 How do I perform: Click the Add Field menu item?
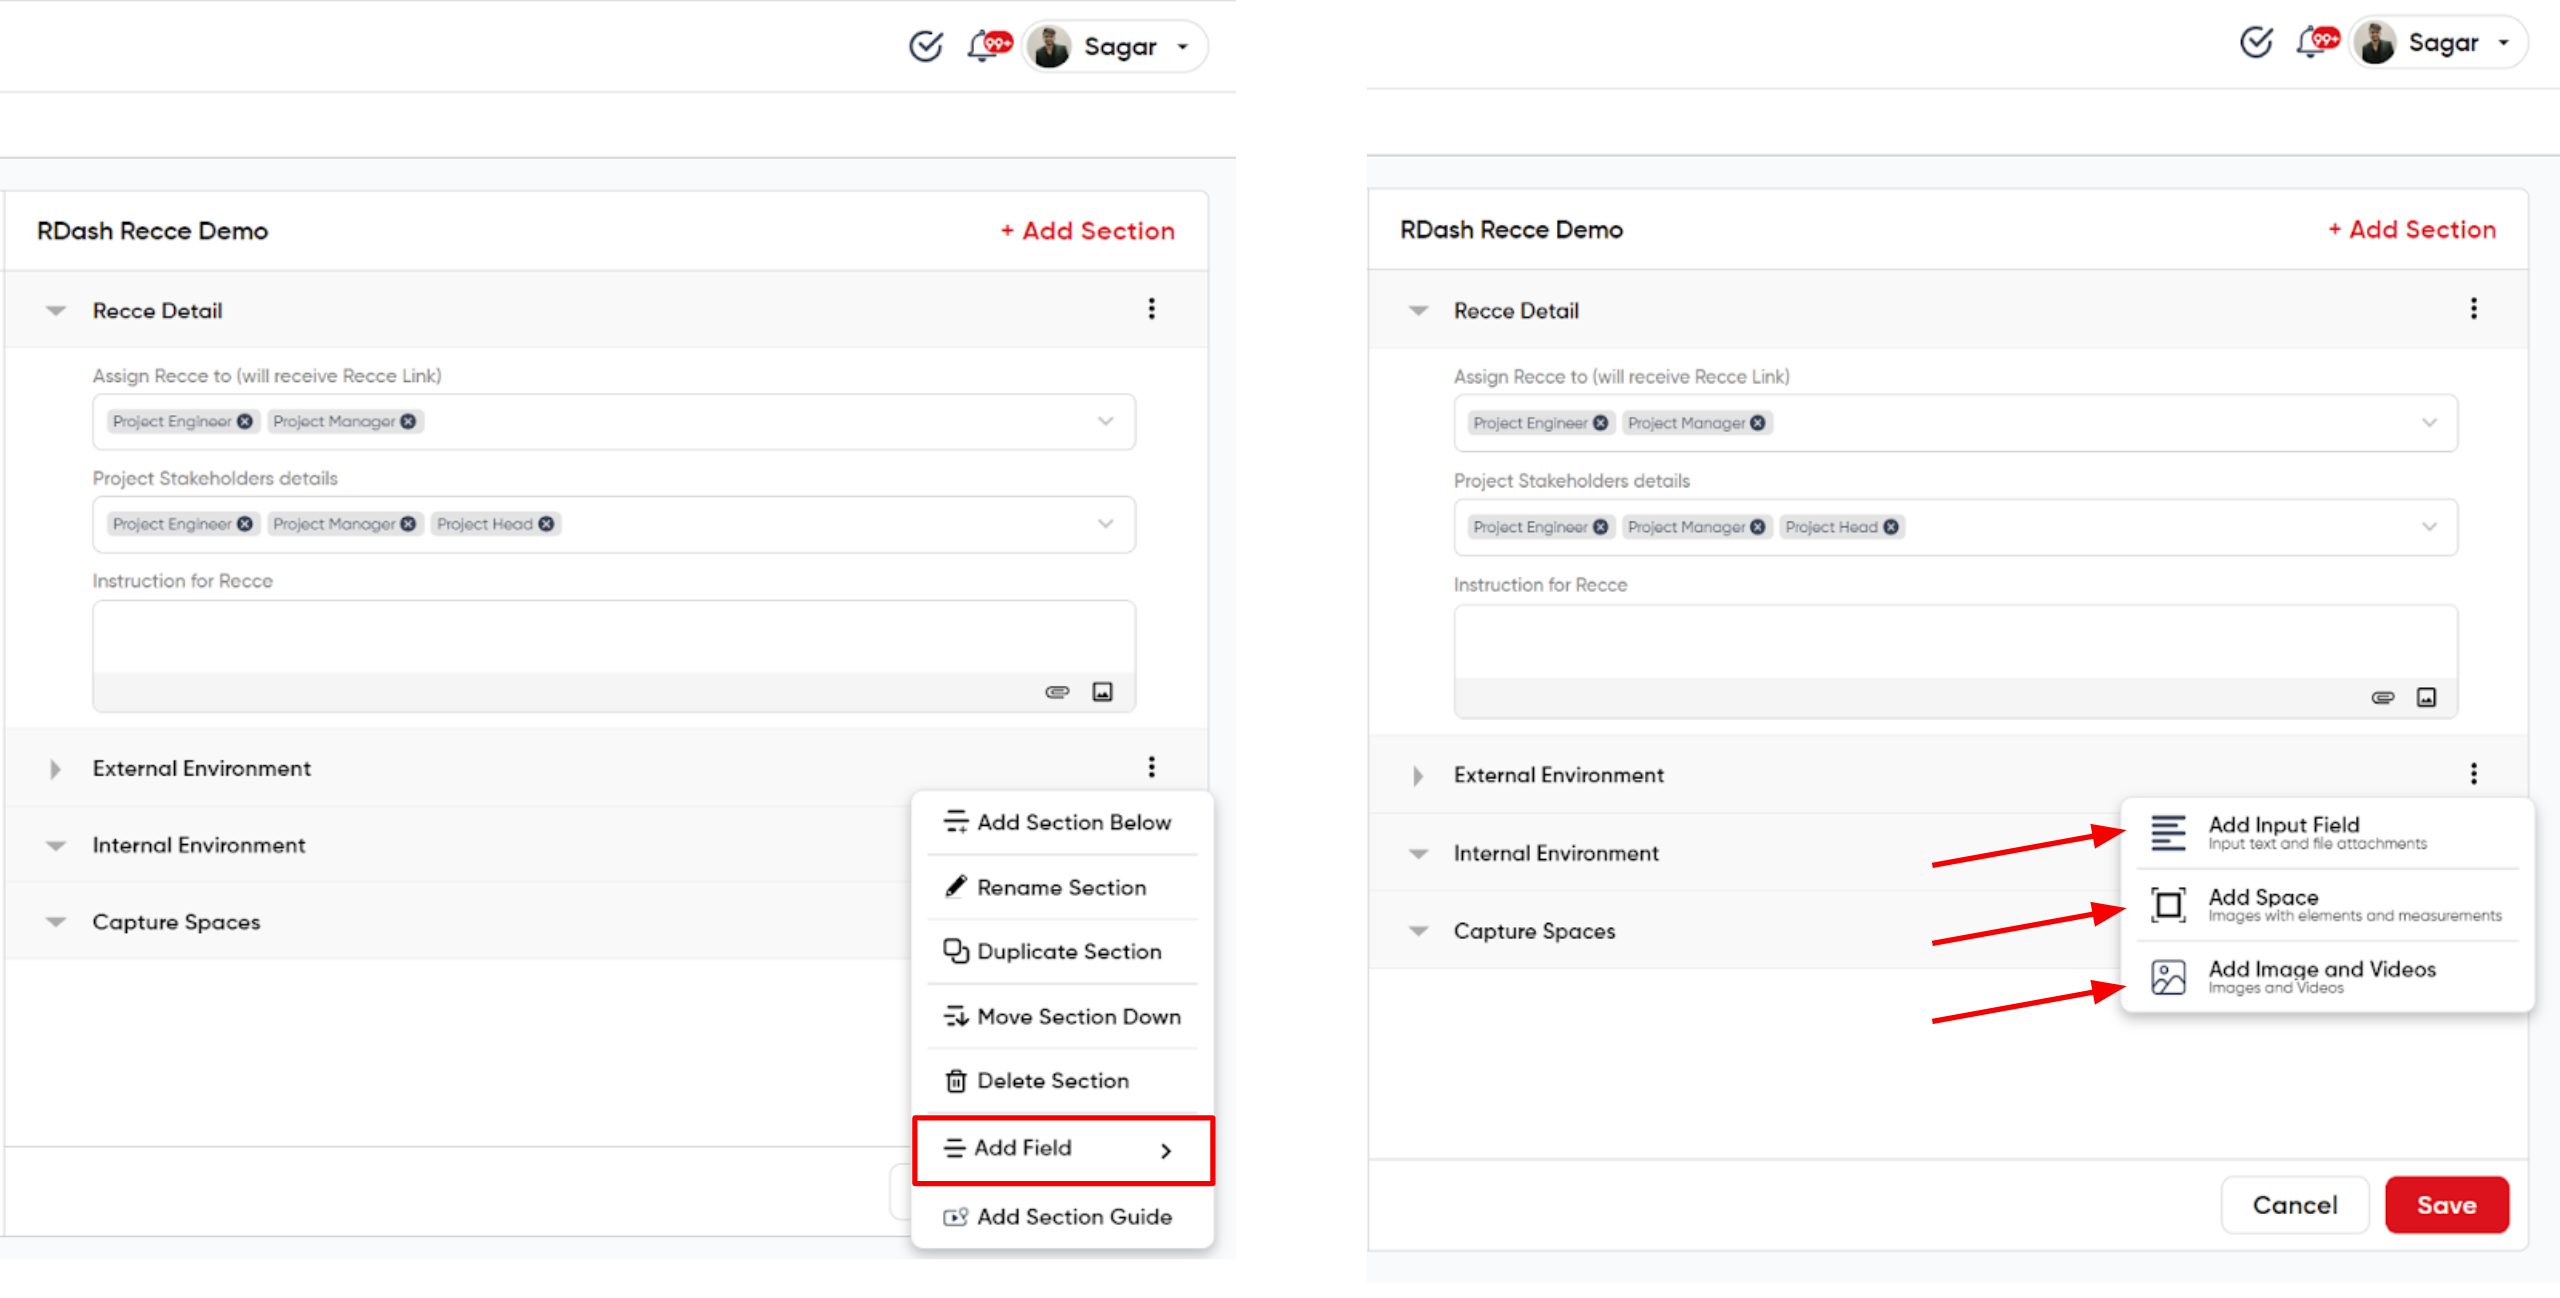tap(1062, 1147)
